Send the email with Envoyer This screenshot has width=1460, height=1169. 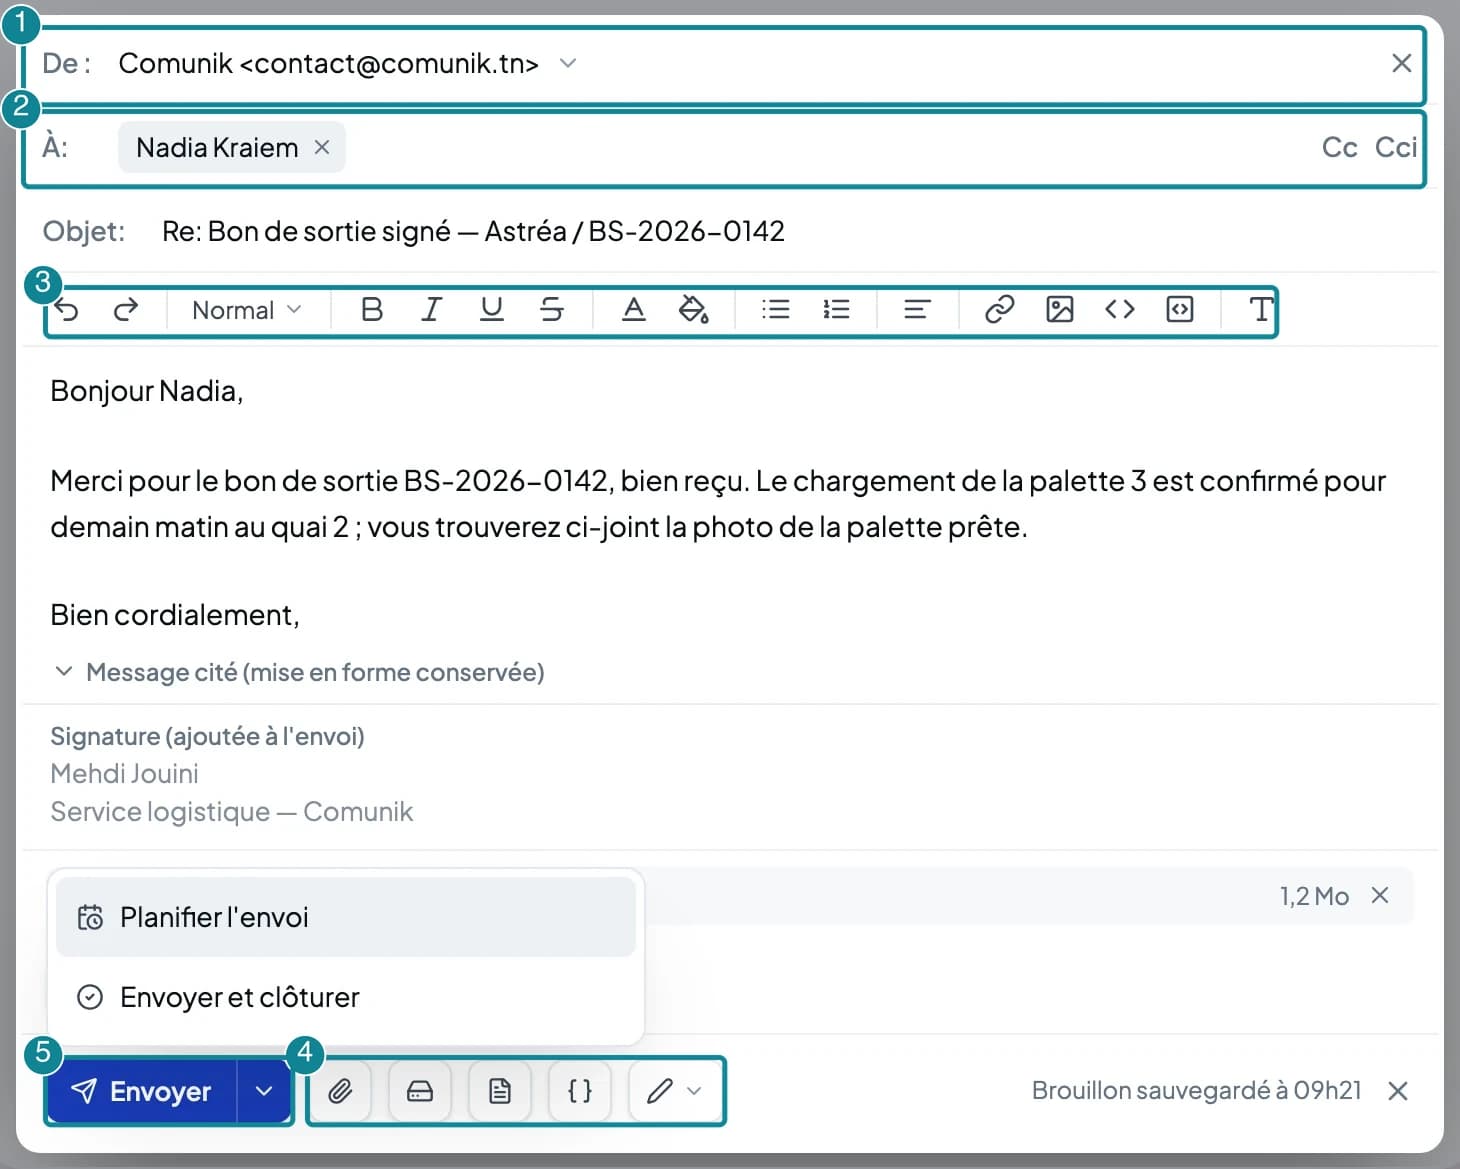tap(142, 1091)
